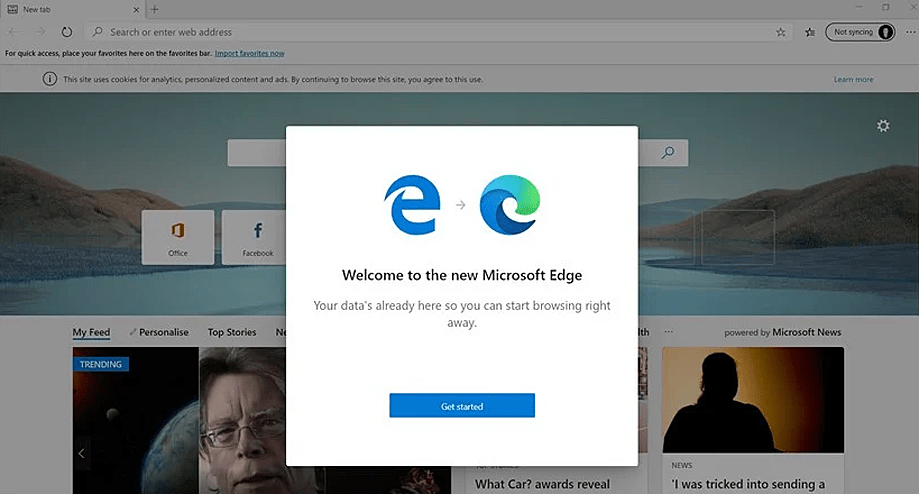Select the Top Stories tab
The width and height of the screenshot is (919, 494).
[232, 332]
